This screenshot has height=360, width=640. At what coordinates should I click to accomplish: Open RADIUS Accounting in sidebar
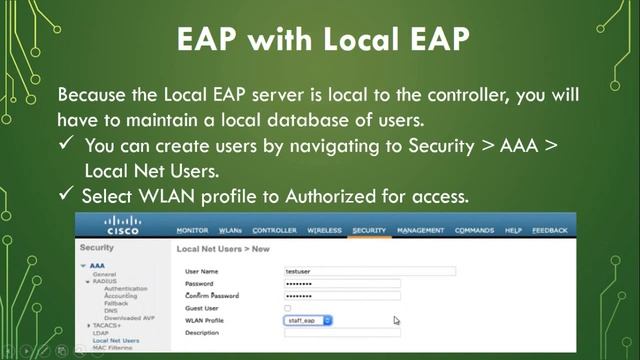(x=121, y=296)
